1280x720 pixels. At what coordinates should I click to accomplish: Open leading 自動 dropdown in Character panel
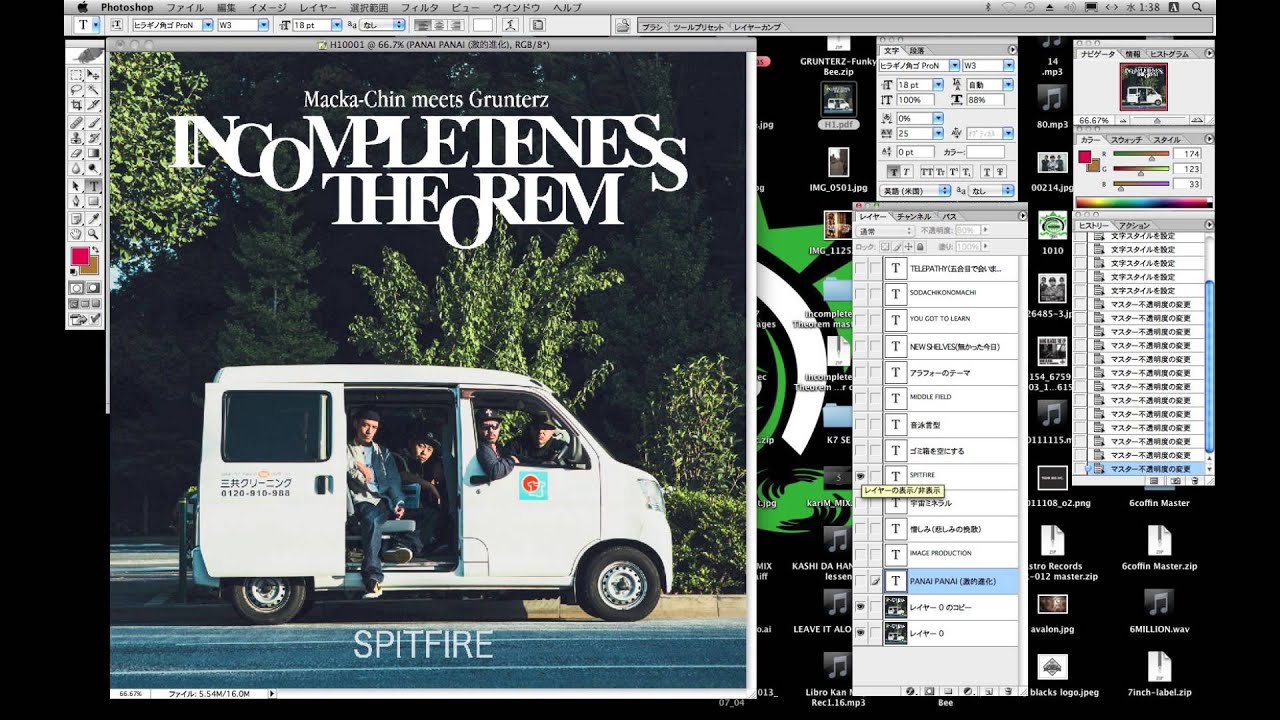pos(1008,85)
